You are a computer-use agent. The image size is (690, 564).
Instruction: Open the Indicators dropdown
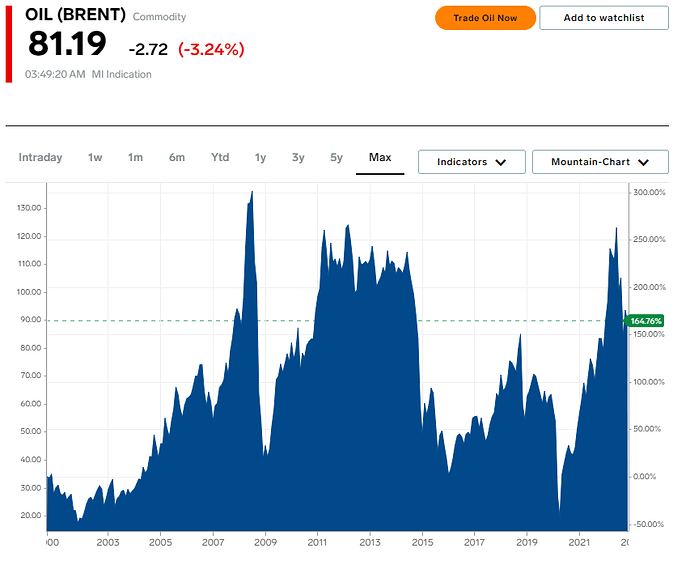tap(472, 162)
